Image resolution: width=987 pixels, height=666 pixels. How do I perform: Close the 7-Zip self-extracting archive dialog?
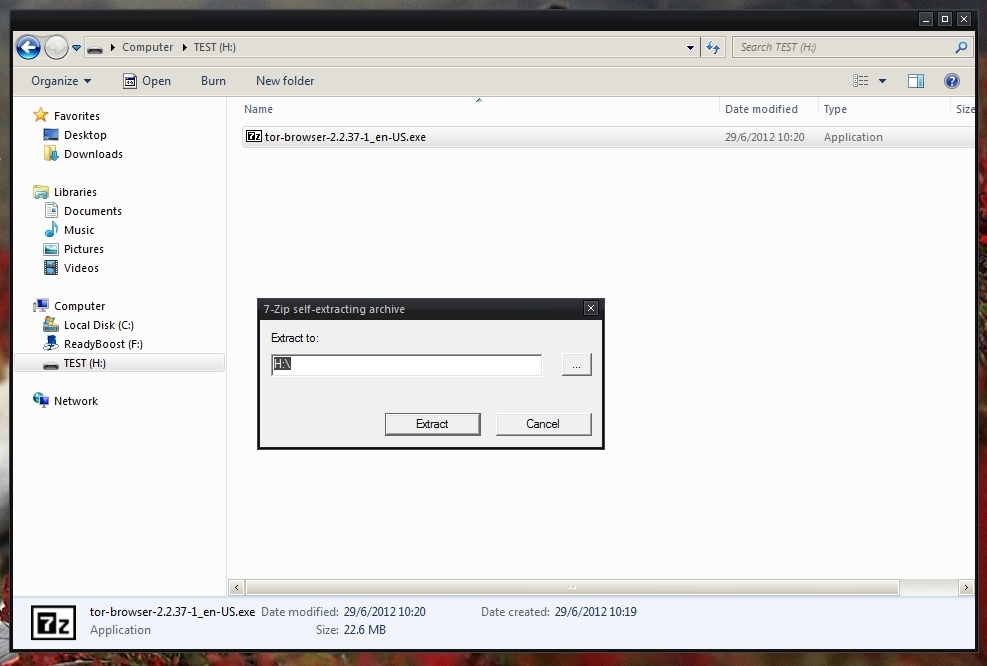click(x=590, y=308)
